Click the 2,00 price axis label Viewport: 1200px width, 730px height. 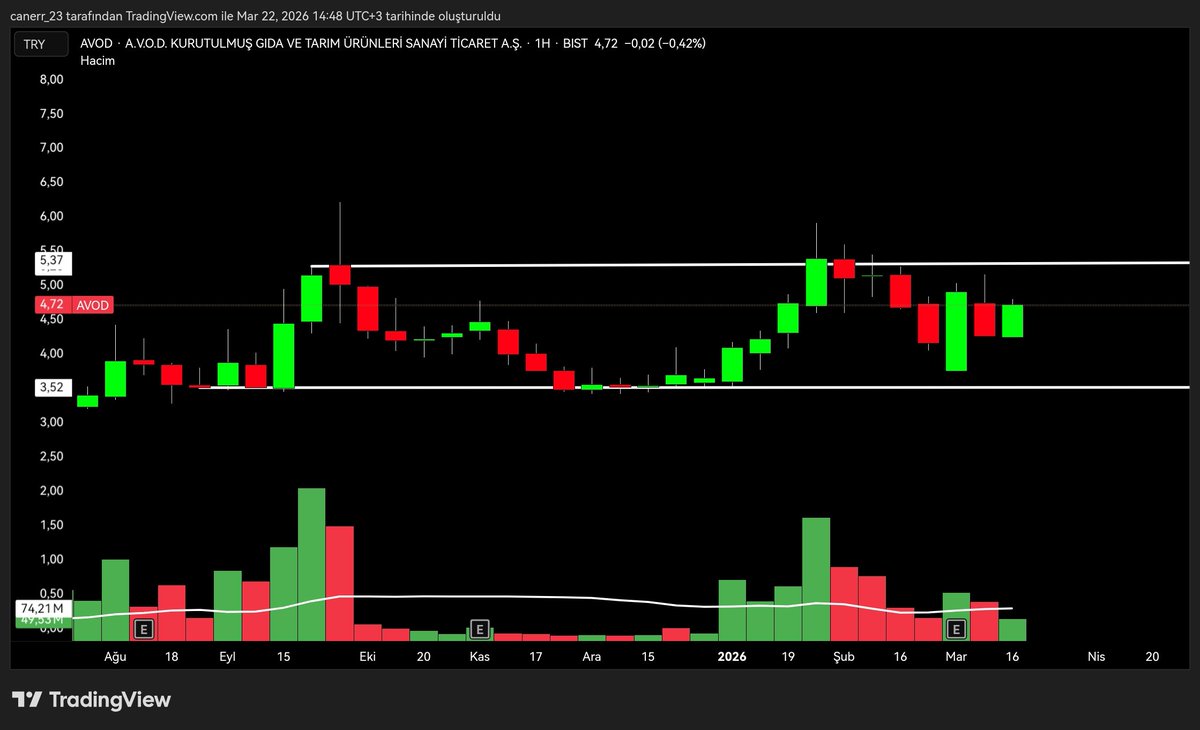[50, 491]
